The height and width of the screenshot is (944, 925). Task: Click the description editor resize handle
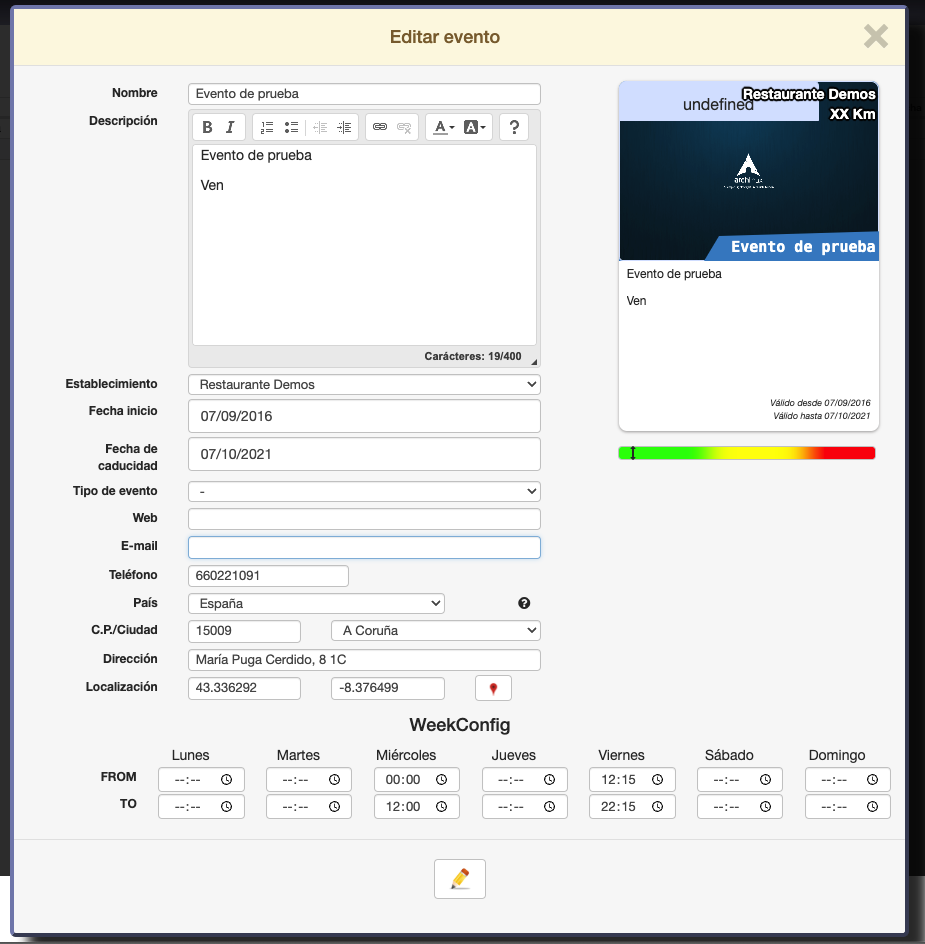[x=534, y=362]
